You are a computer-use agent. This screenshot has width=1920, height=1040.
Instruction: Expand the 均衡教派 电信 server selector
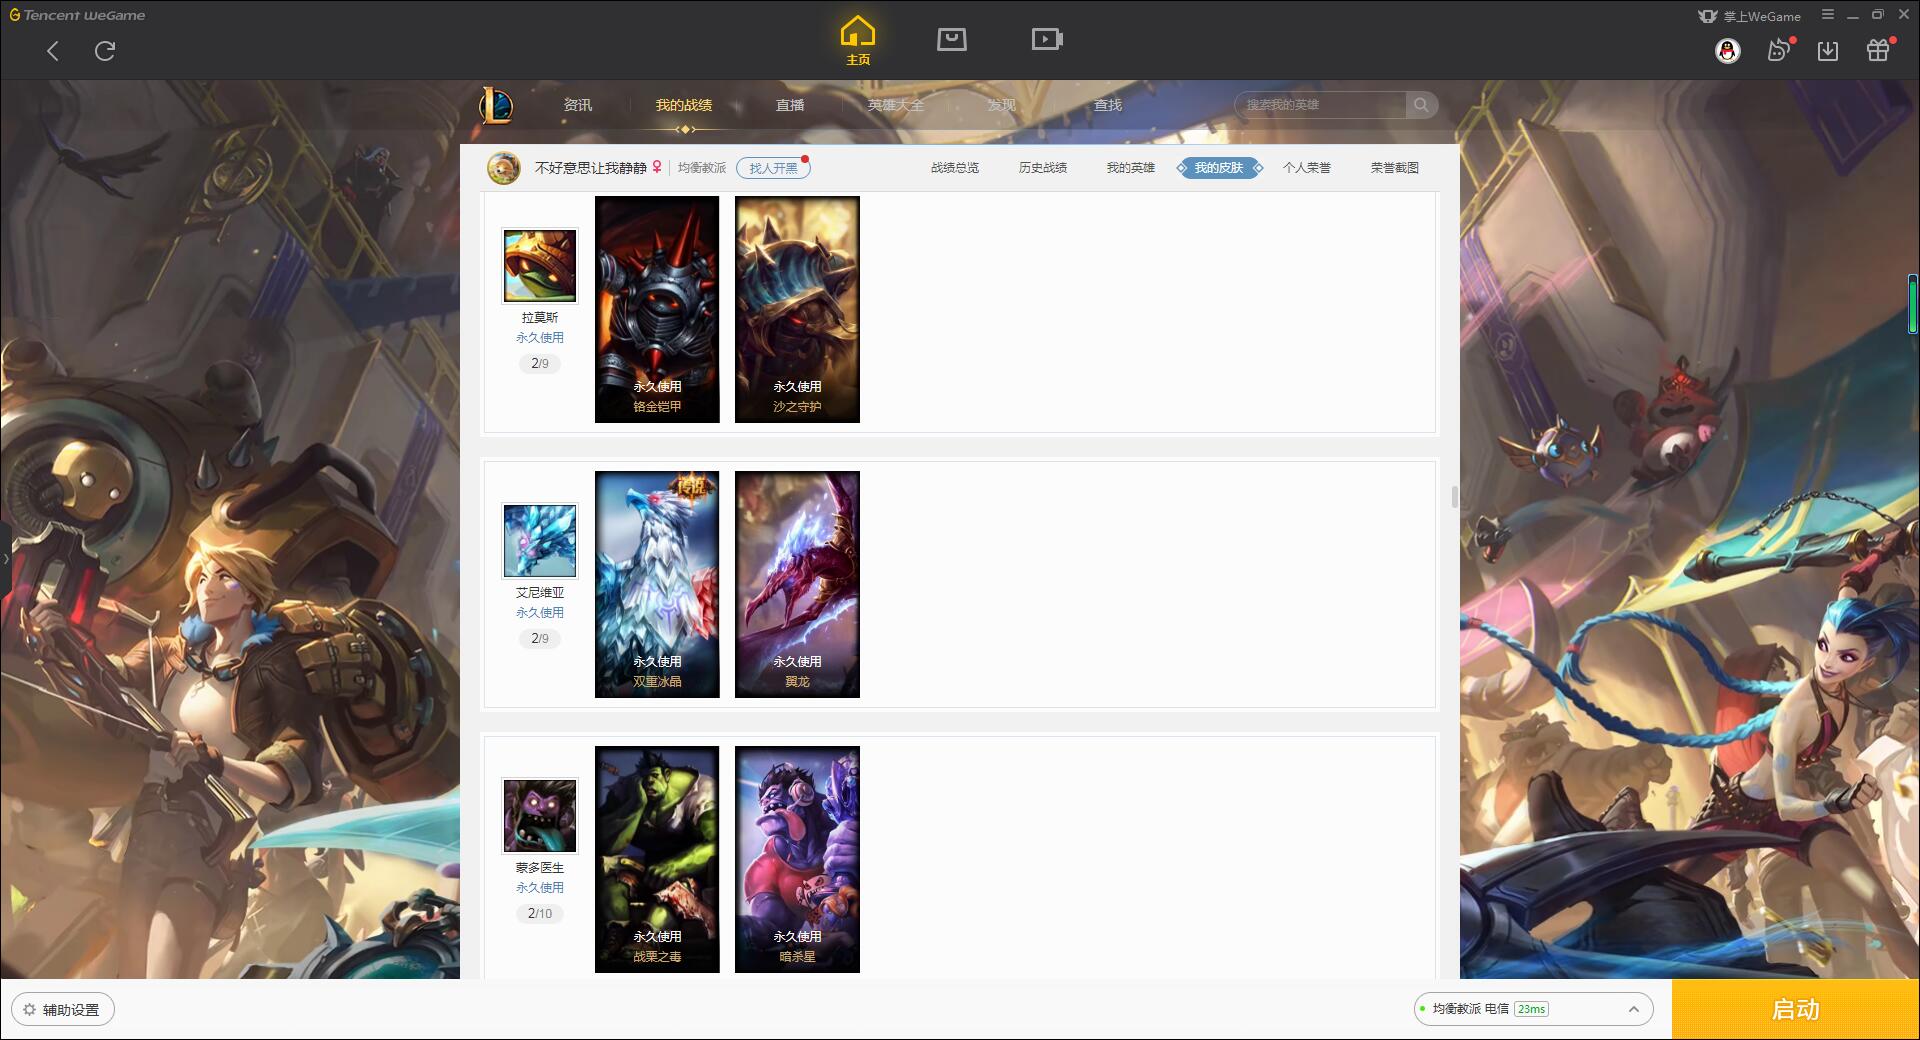point(1533,1009)
